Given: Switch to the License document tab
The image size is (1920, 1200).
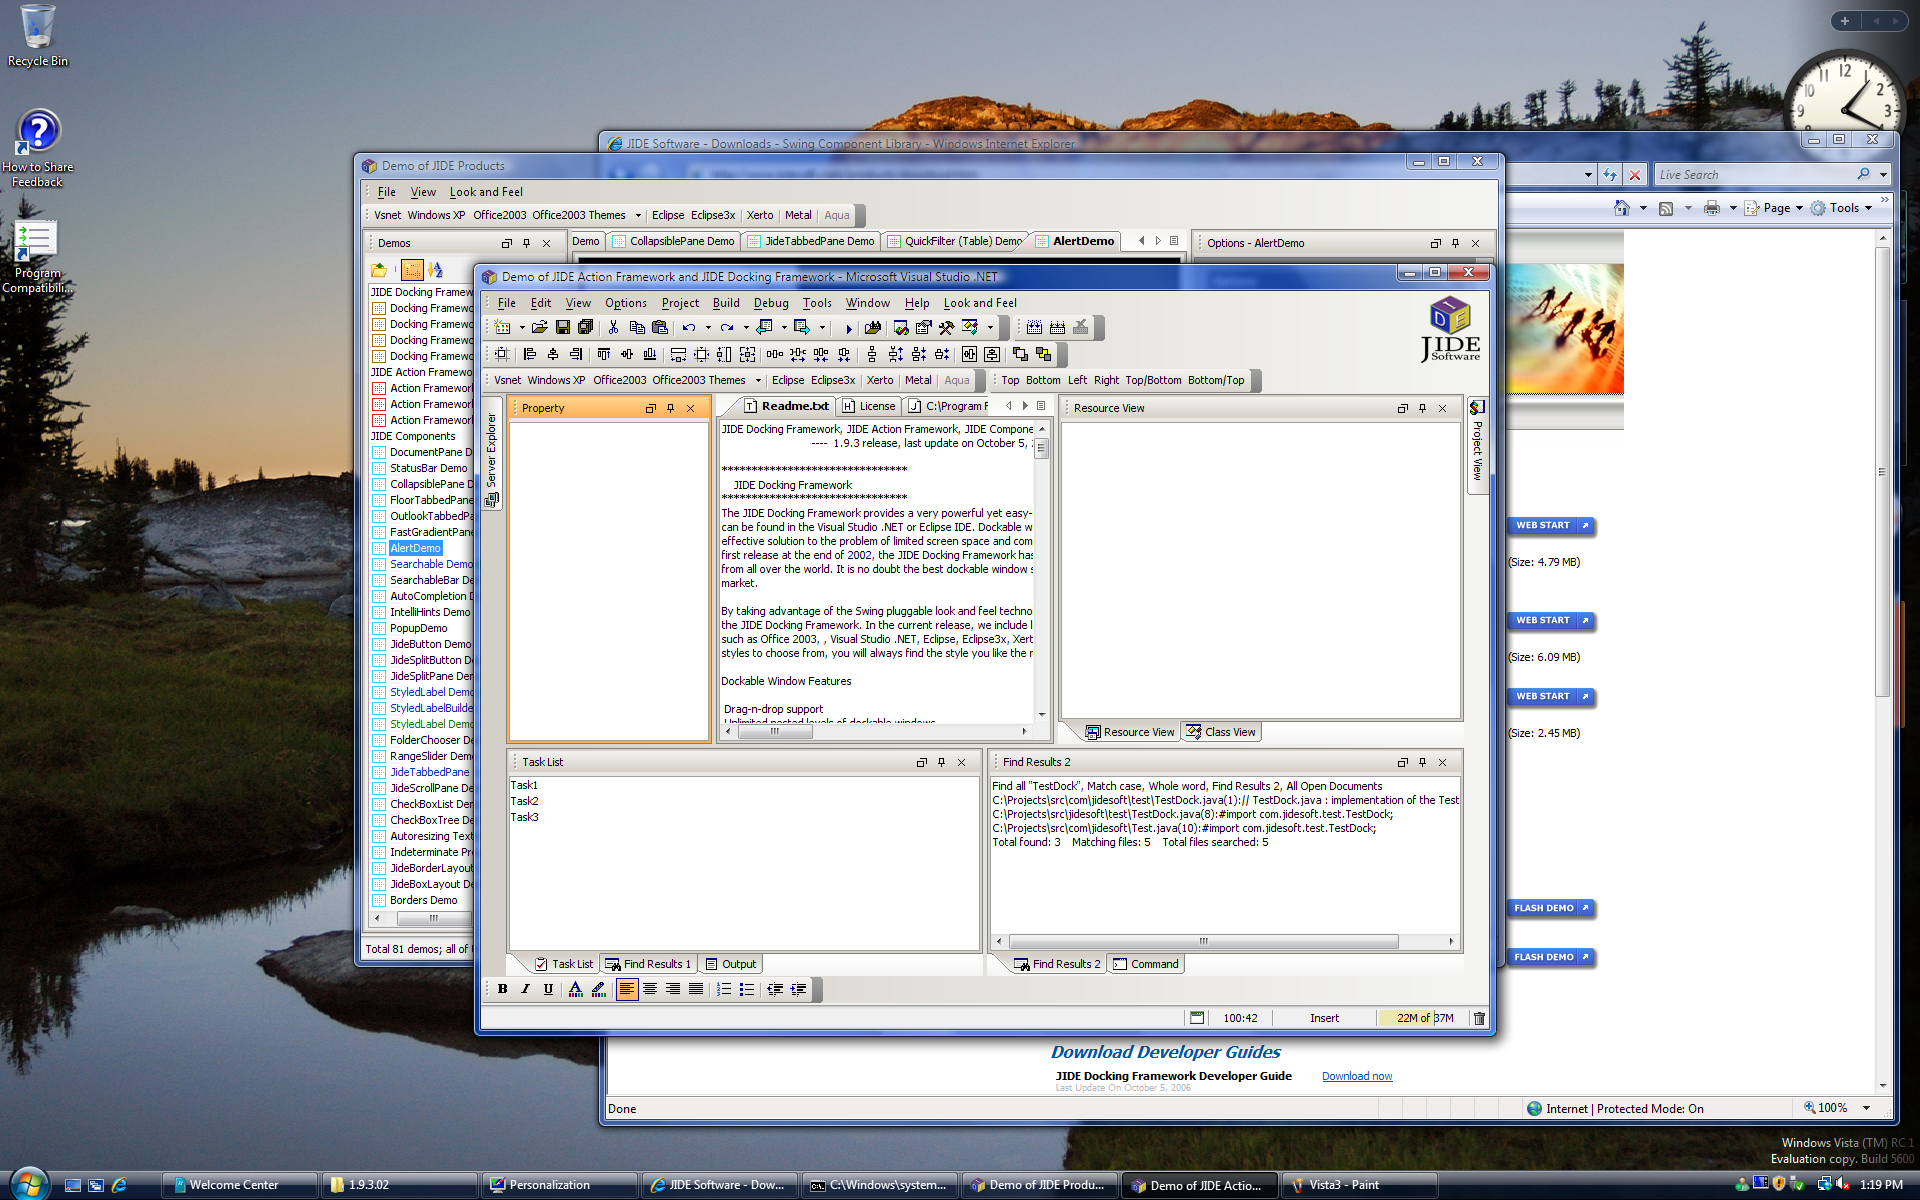Looking at the screenshot, I should (x=869, y=406).
